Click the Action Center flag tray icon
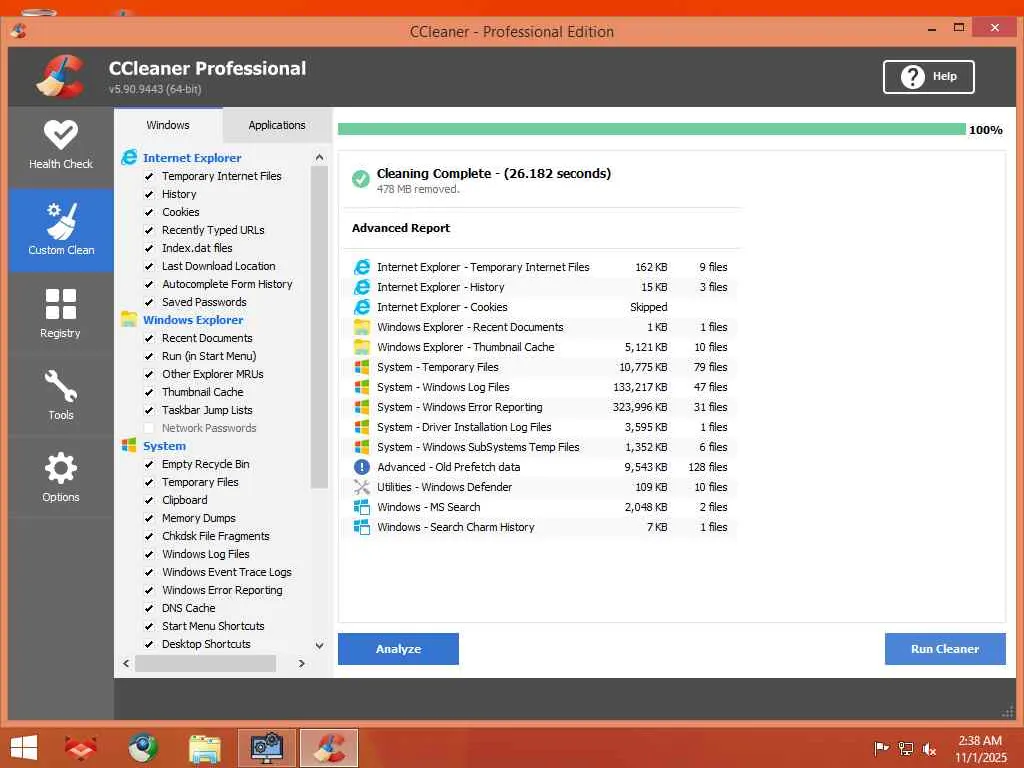The image size is (1024, 768). (x=882, y=749)
